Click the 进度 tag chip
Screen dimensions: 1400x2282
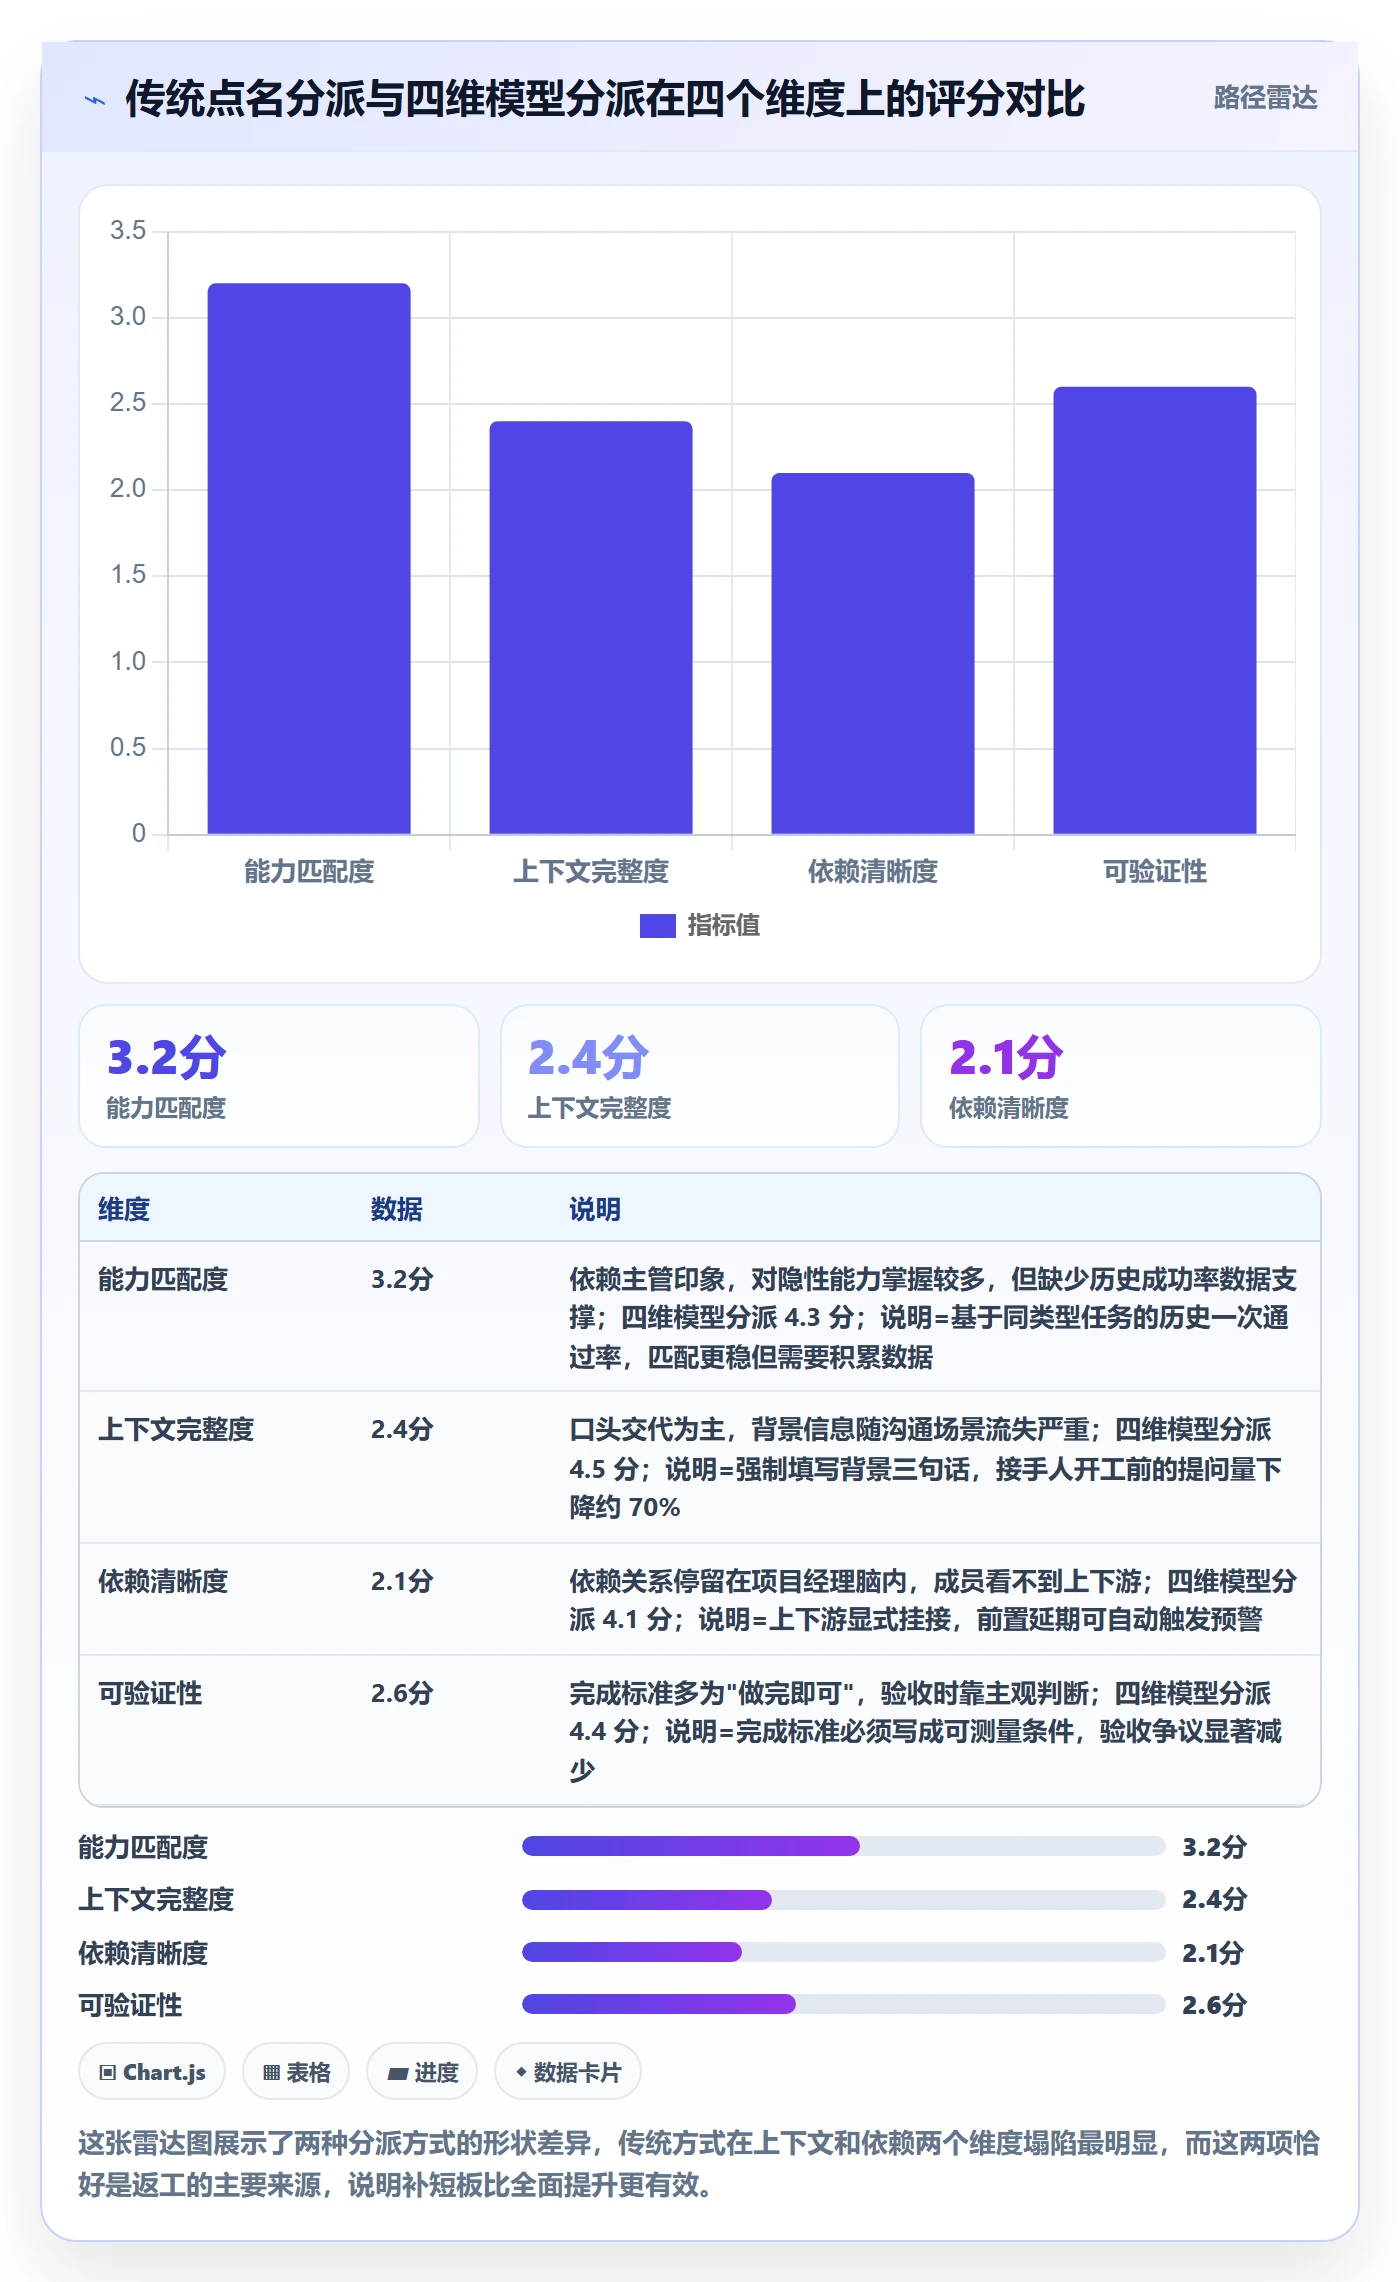coord(422,2072)
